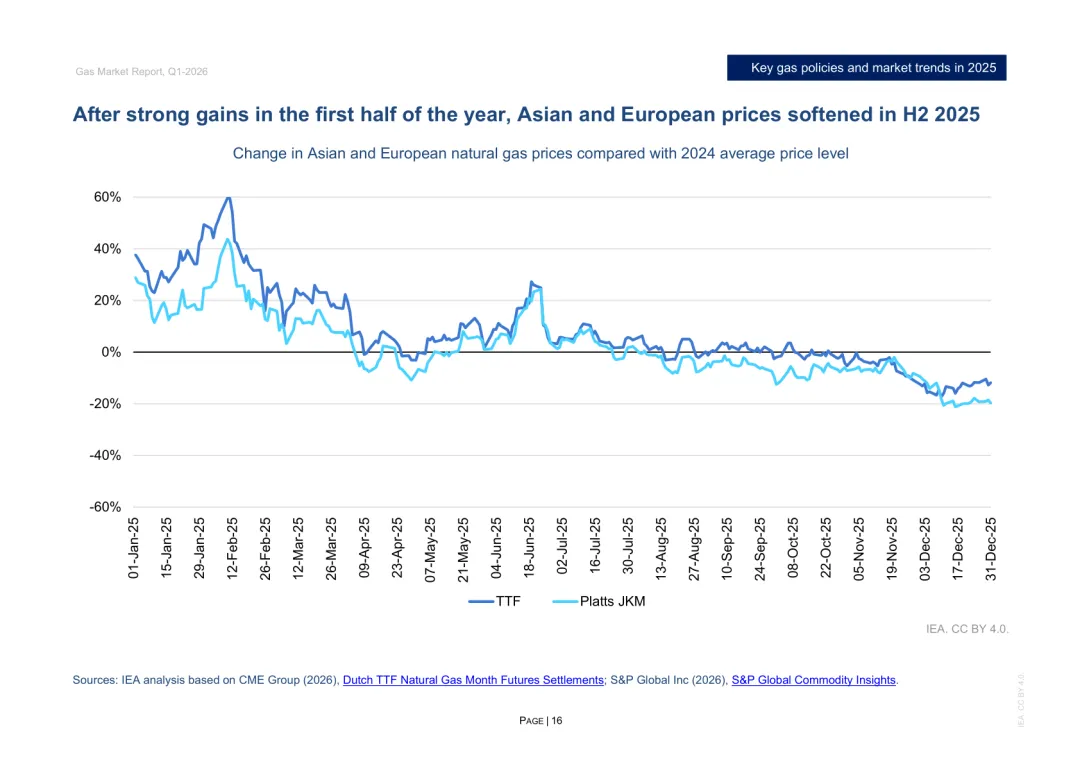1080x764 pixels.
Task: Click the Platts JKM legend line swatch
Action: [x=565, y=601]
